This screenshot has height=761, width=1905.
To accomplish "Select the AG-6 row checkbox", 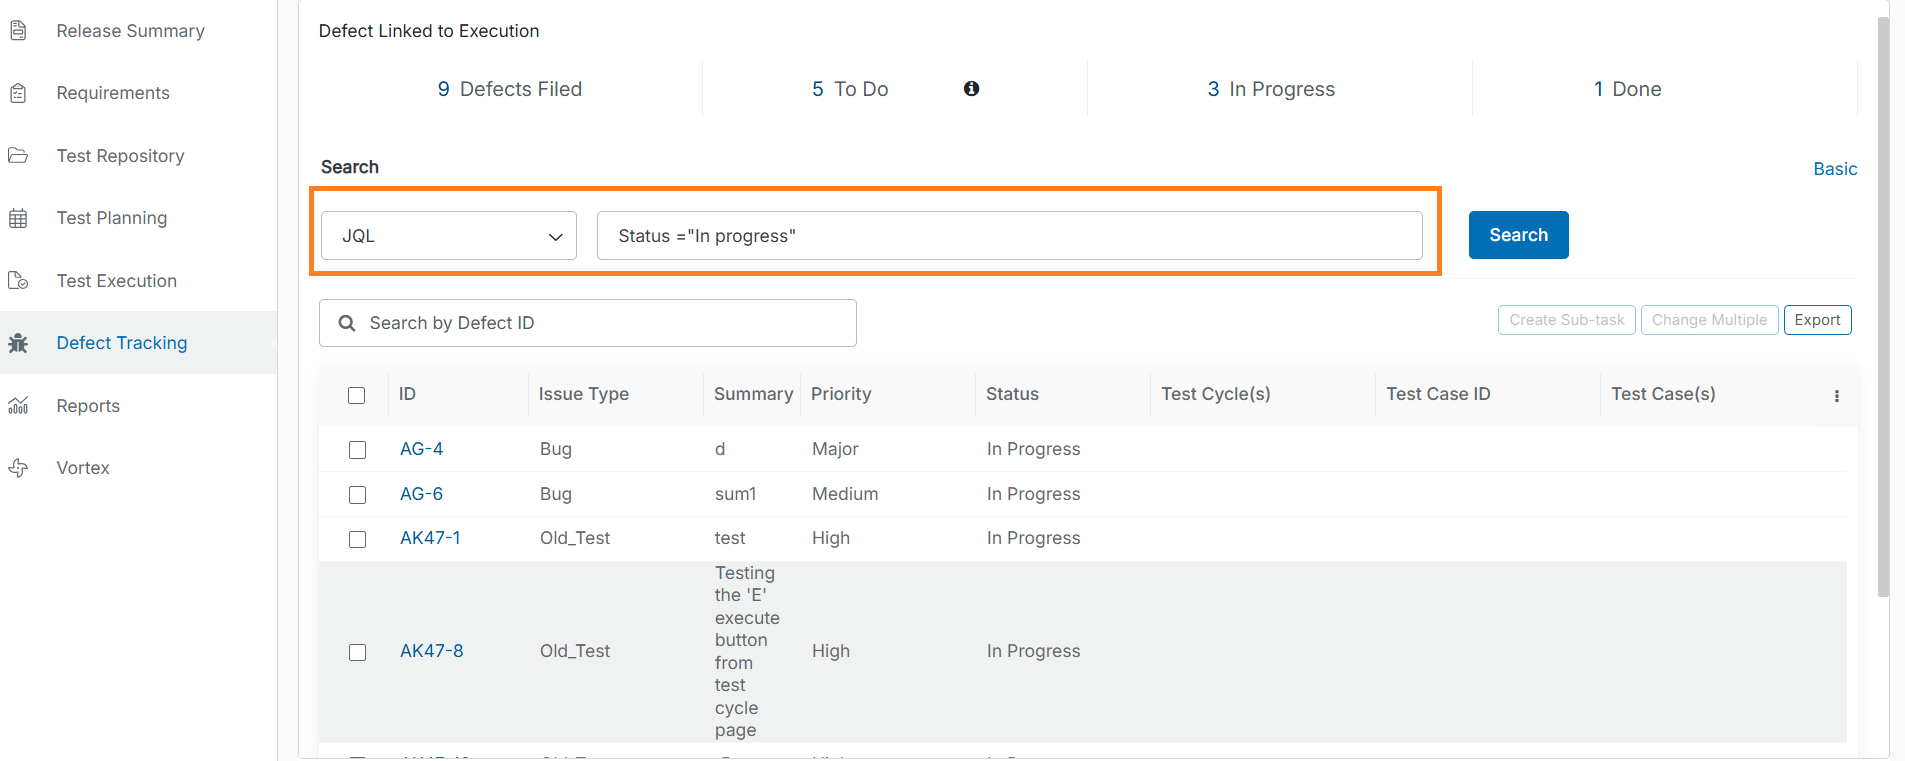I will click(357, 495).
